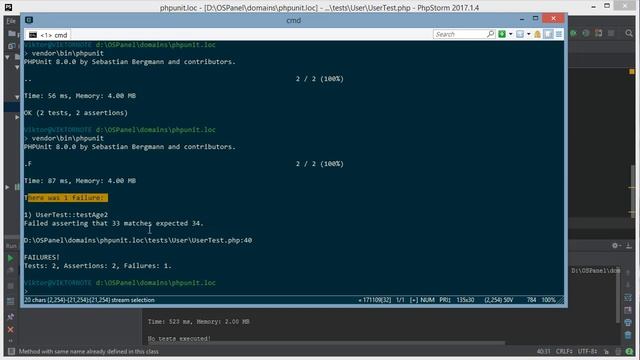Click the NUM indicator in ConEmu status bar
The image size is (640, 360).
coord(427,300)
